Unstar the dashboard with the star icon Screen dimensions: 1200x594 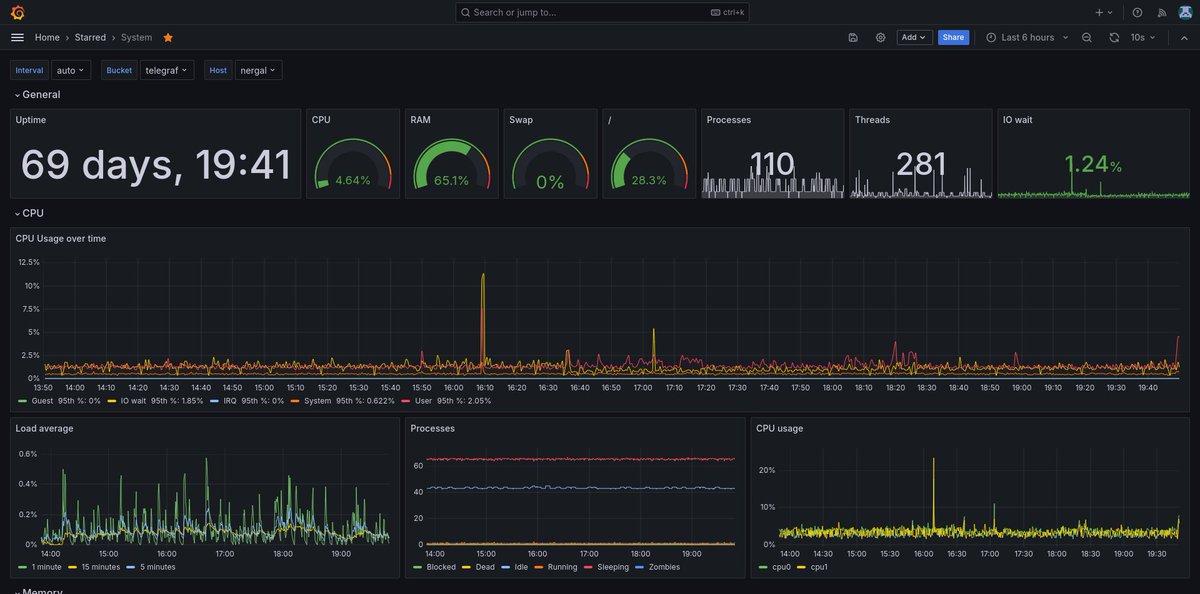pyautogui.click(x=168, y=37)
